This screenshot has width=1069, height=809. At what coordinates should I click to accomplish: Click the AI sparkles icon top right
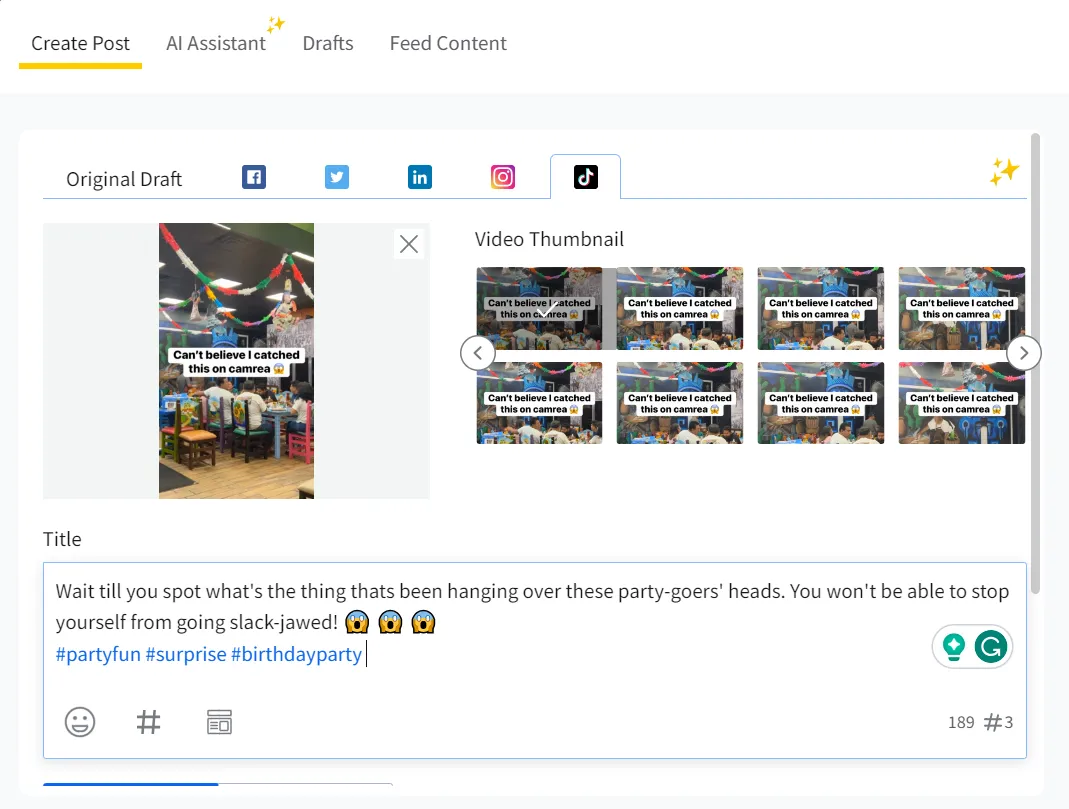pos(1004,171)
